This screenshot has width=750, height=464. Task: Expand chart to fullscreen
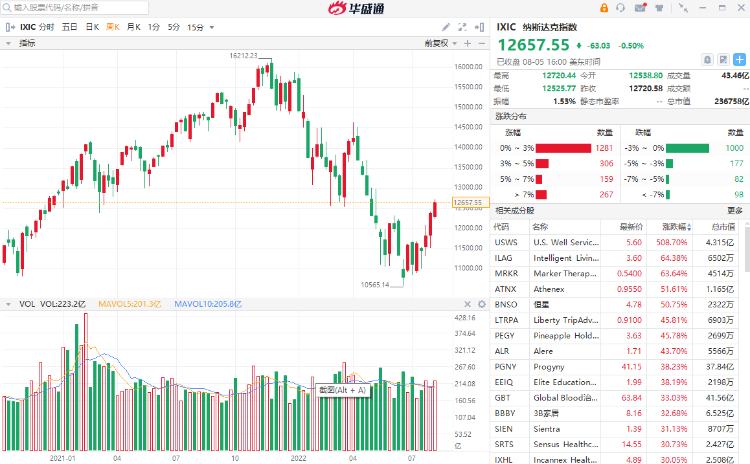coord(462,27)
